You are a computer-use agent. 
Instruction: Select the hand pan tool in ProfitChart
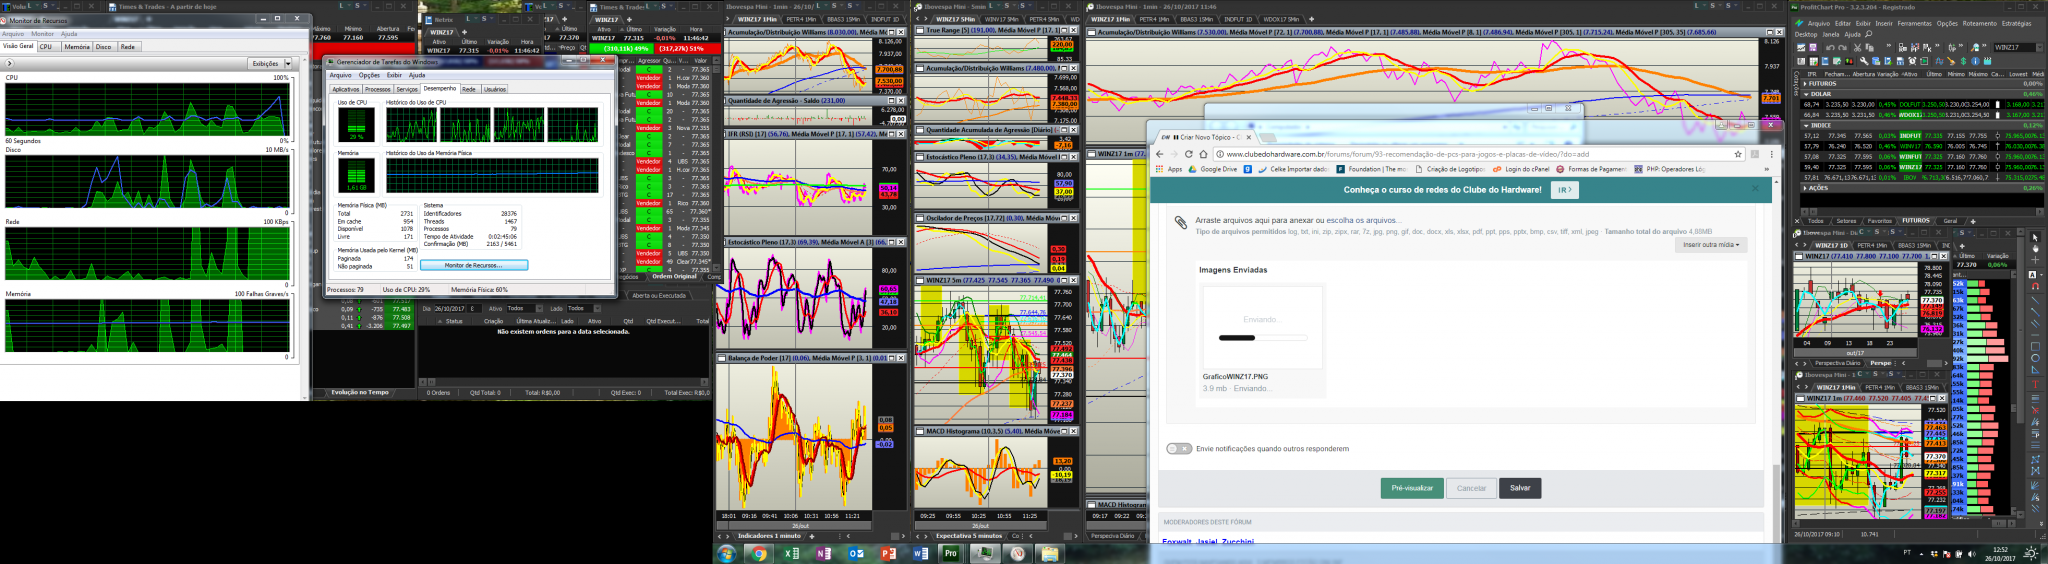[2034, 249]
